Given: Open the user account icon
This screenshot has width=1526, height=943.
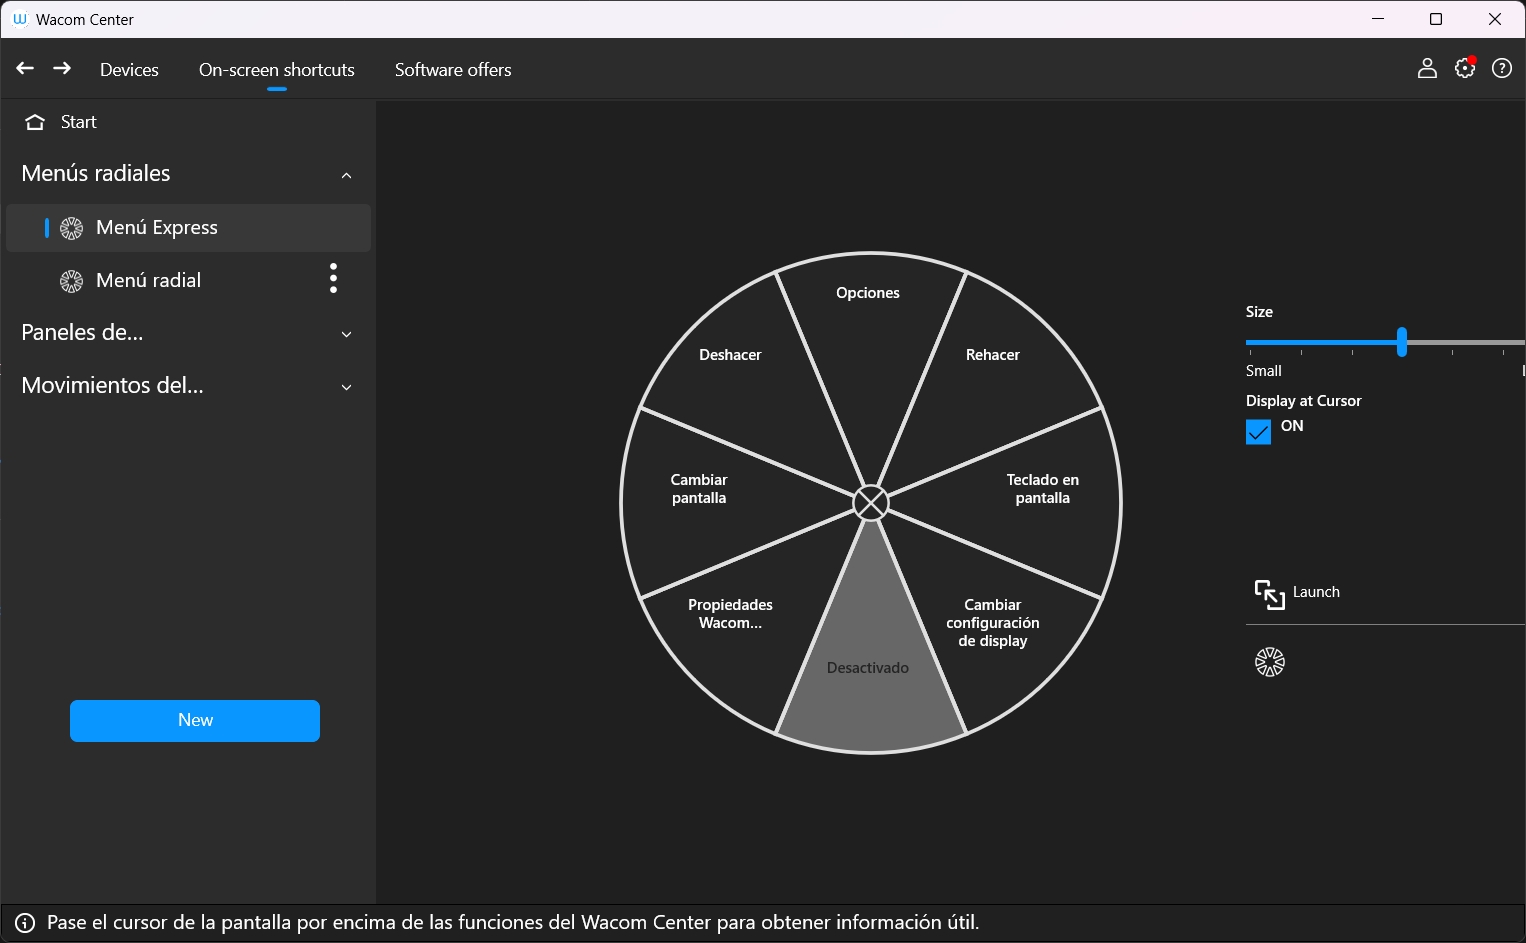Looking at the screenshot, I should [x=1427, y=68].
